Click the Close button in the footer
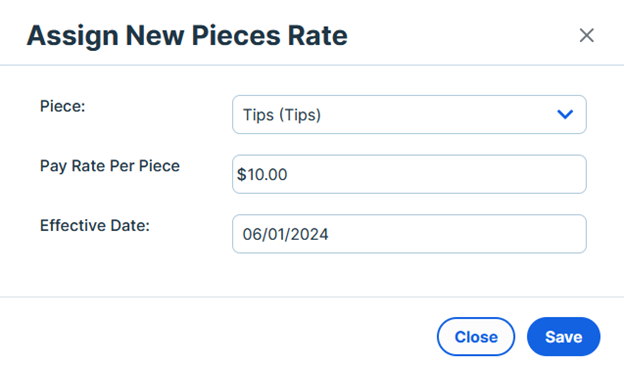This screenshot has height=365, width=624. (476, 337)
